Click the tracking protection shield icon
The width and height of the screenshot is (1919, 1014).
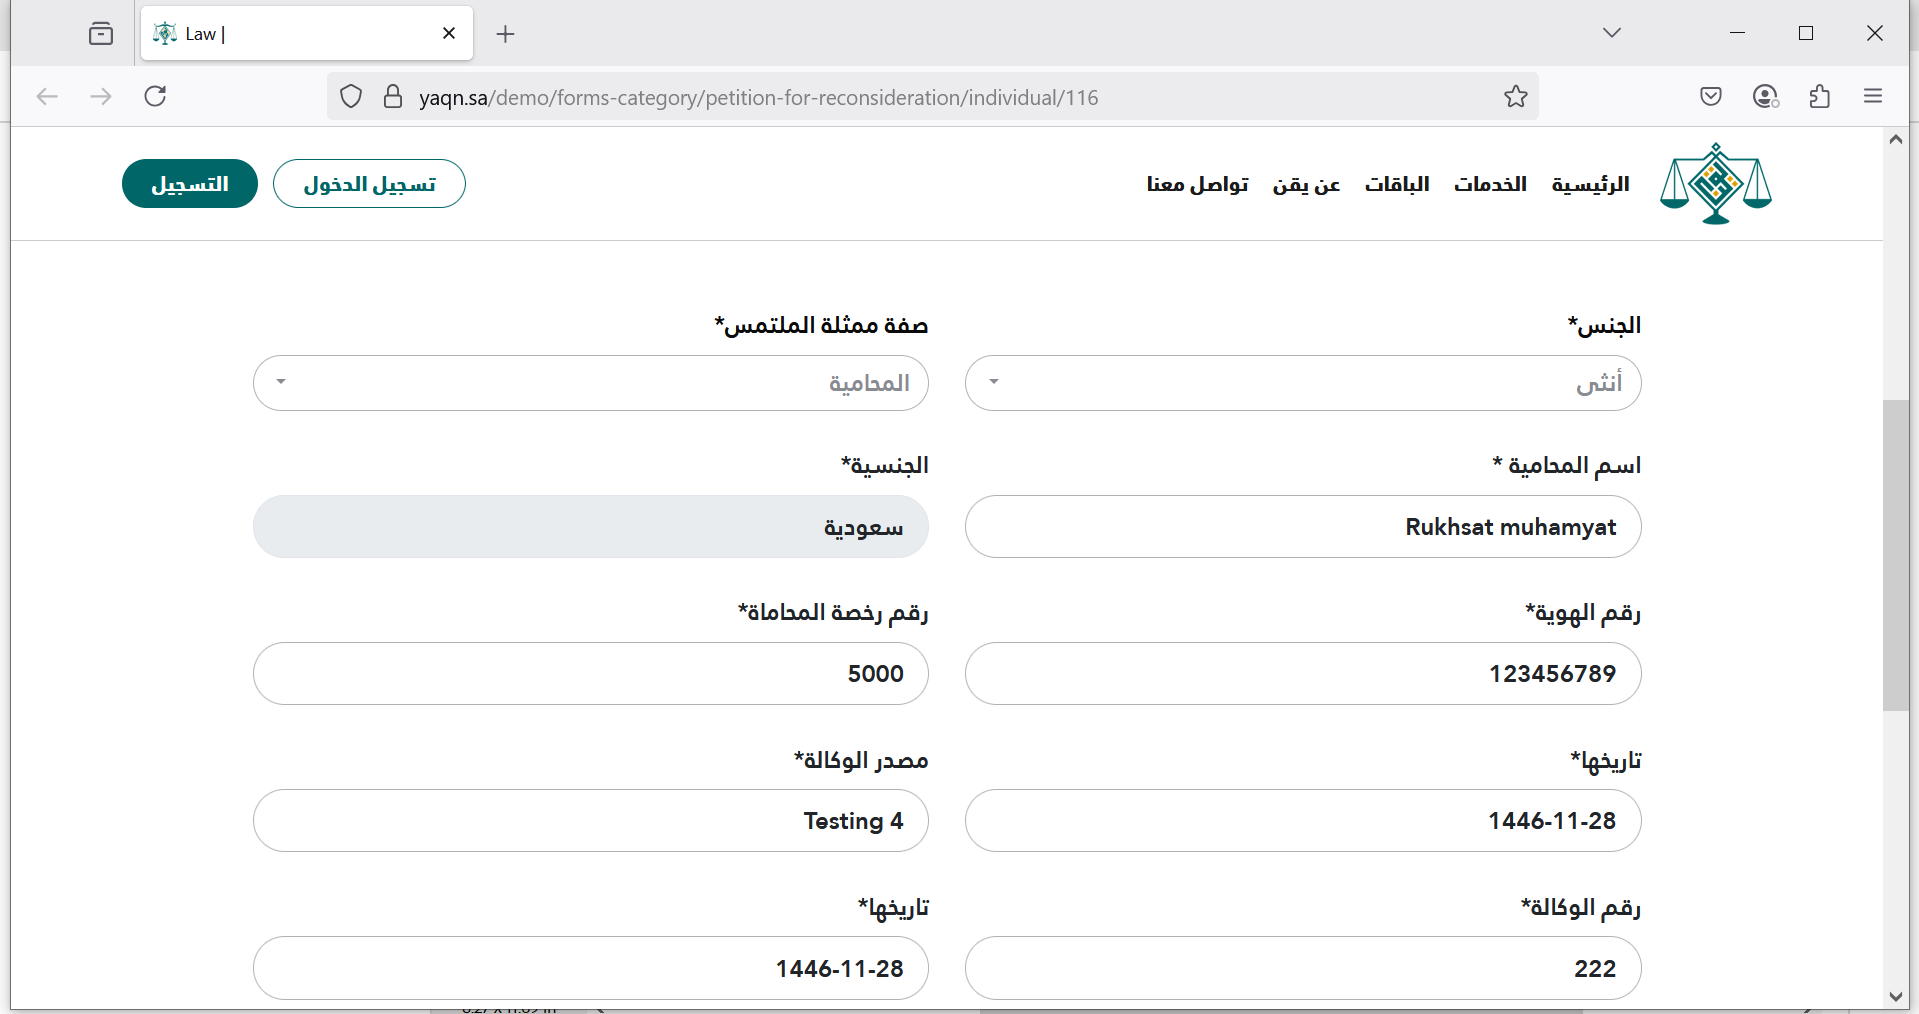point(351,97)
